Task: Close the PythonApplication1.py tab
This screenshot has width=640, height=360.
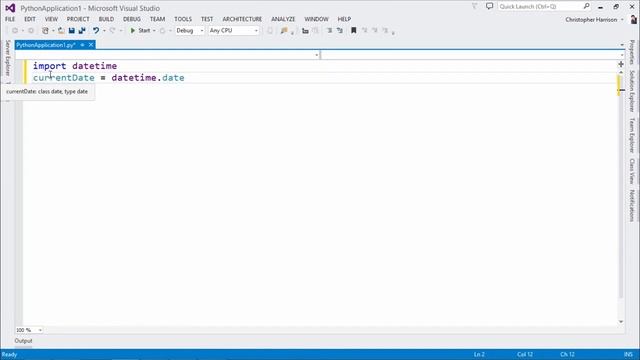Action: pos(91,45)
